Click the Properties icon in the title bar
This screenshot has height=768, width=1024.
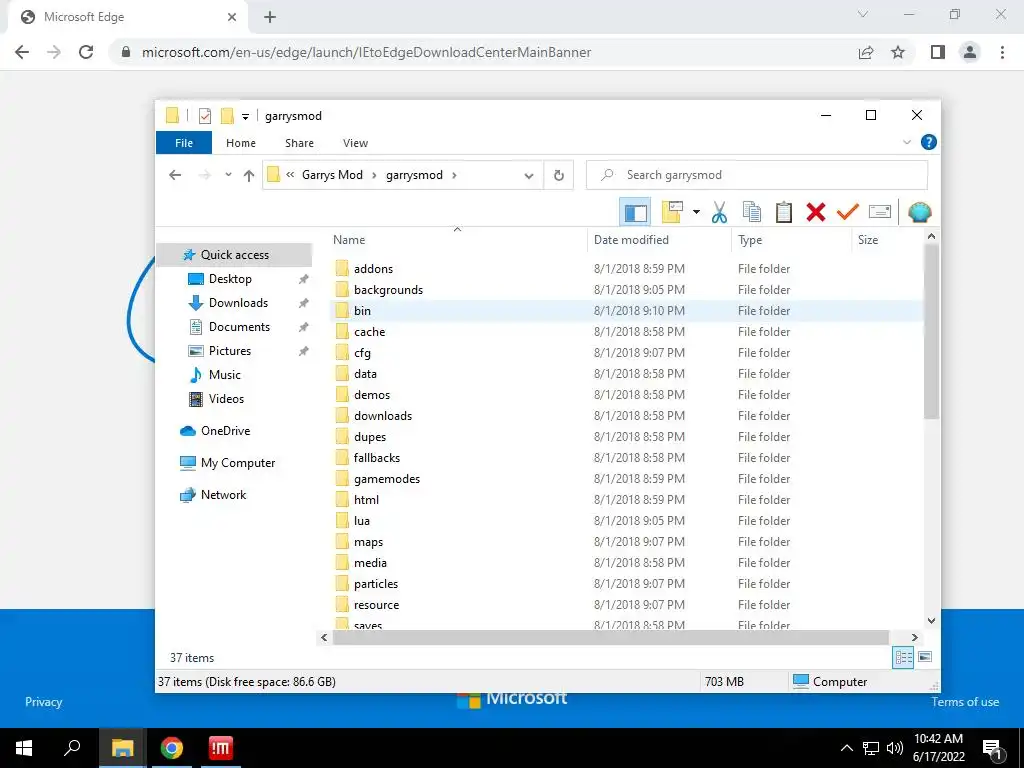(204, 116)
